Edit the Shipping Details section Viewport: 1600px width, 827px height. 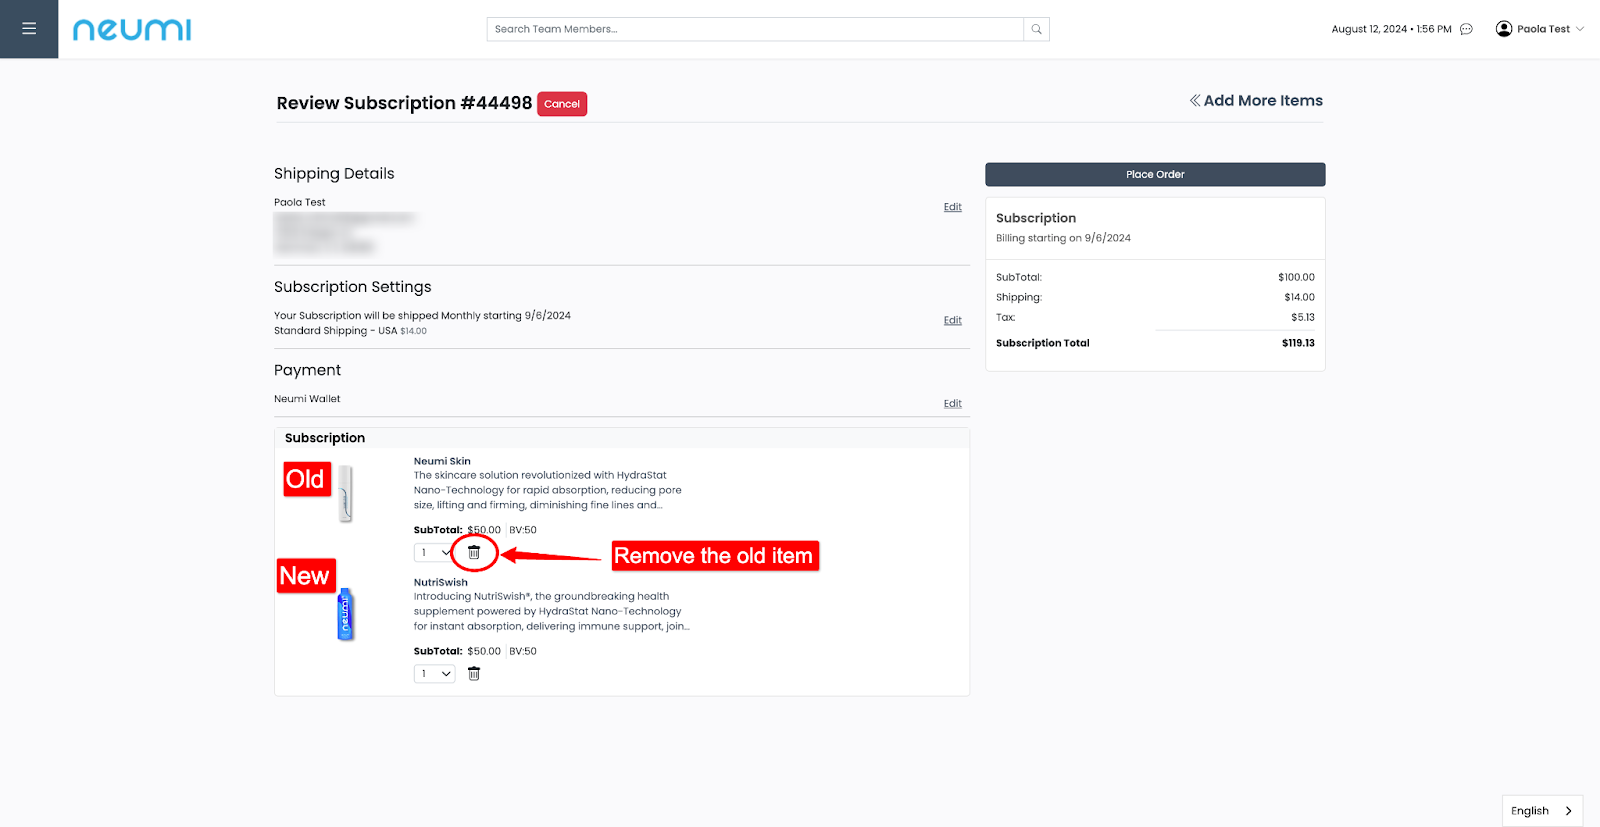pyautogui.click(x=952, y=207)
